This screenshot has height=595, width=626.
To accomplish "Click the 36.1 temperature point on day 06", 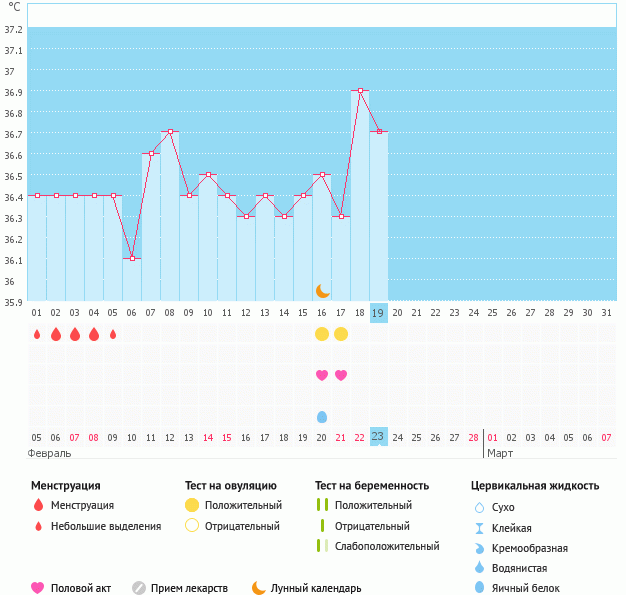I will (132, 258).
